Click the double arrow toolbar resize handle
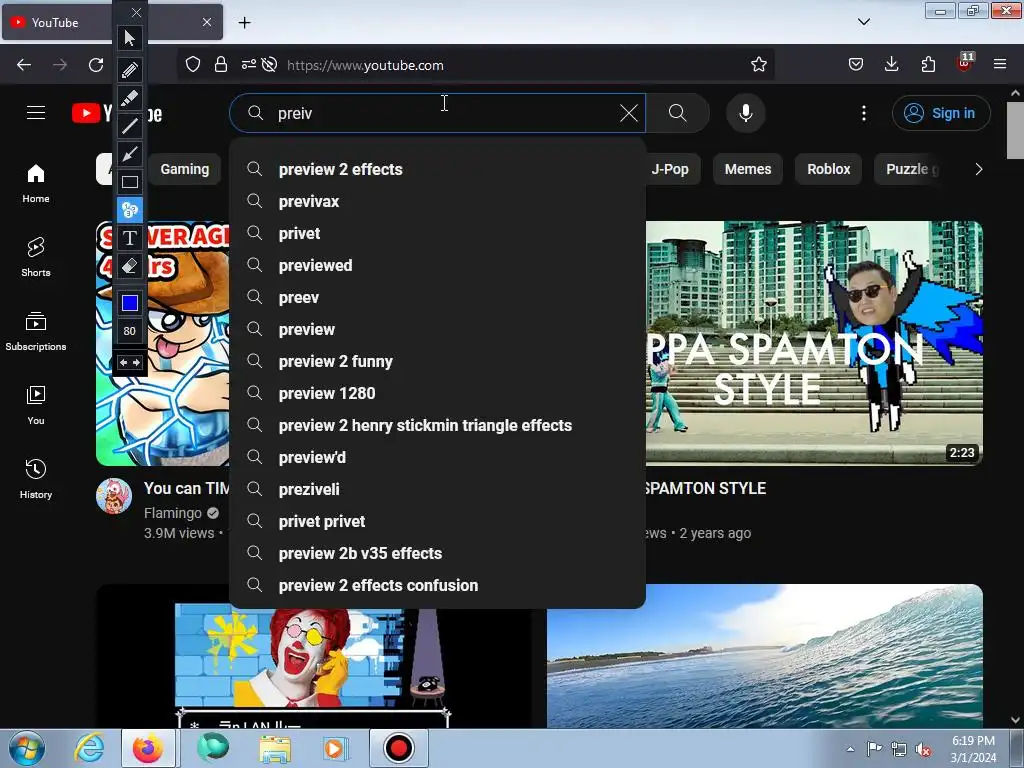 pyautogui.click(x=129, y=362)
